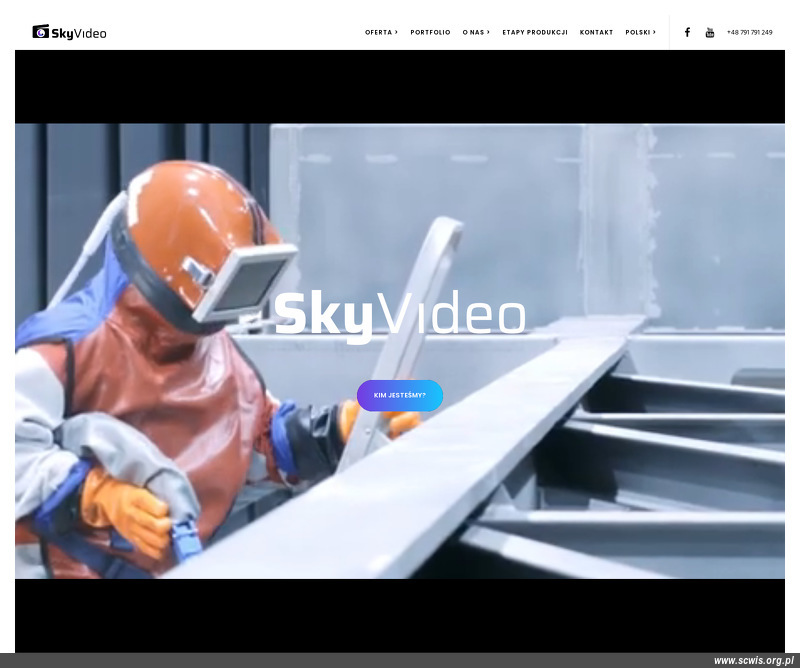
Task: Open the YouTube channel icon
Action: (x=710, y=32)
